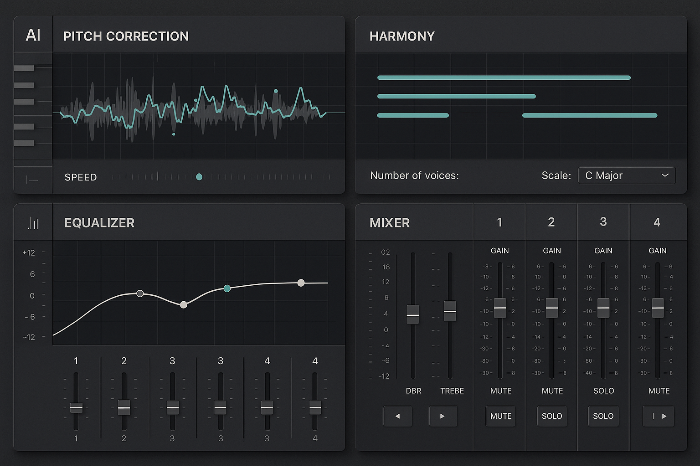Screen dimensions: 700x466
Task: Select the Mixer channel 4 header
Action: pyautogui.click(x=657, y=222)
